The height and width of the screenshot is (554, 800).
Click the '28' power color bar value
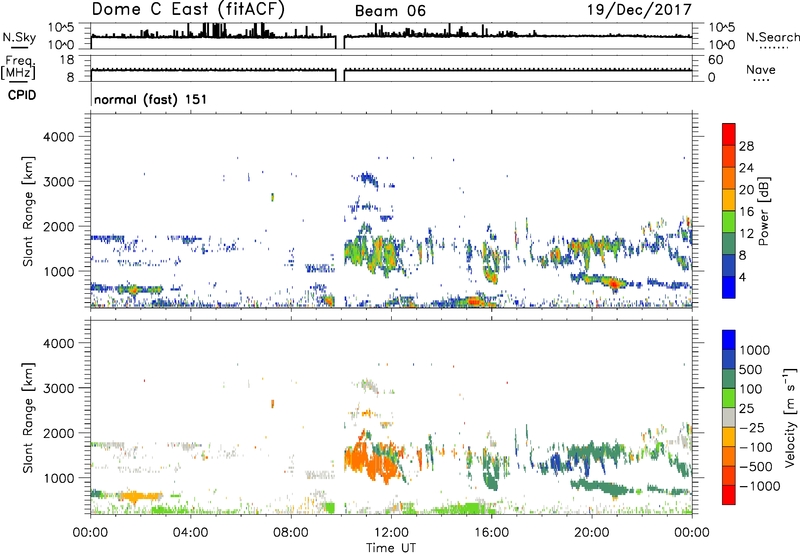click(x=746, y=146)
